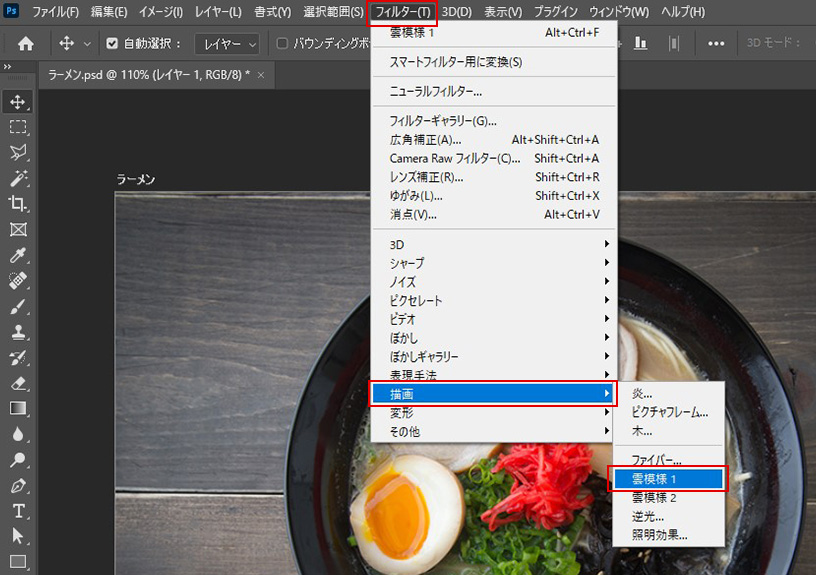Open the 編集(E) menu
Viewport: 816px width, 575px height.
[109, 11]
